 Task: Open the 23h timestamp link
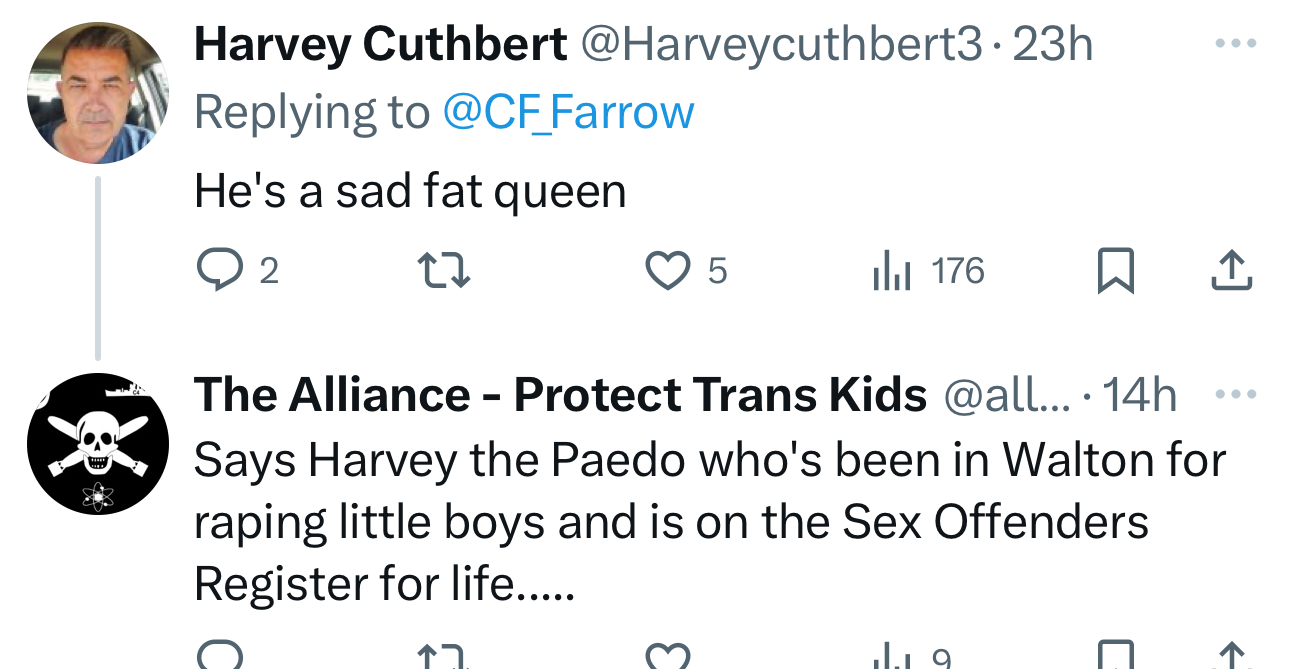point(1052,44)
